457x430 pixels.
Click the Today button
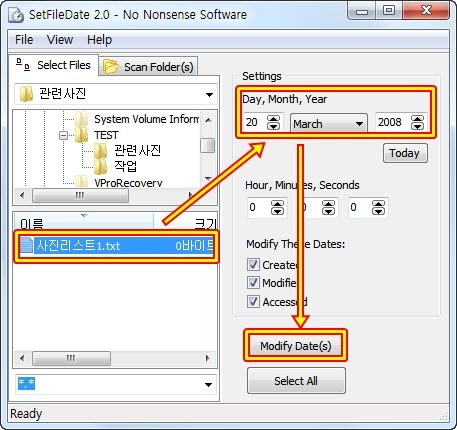click(405, 153)
